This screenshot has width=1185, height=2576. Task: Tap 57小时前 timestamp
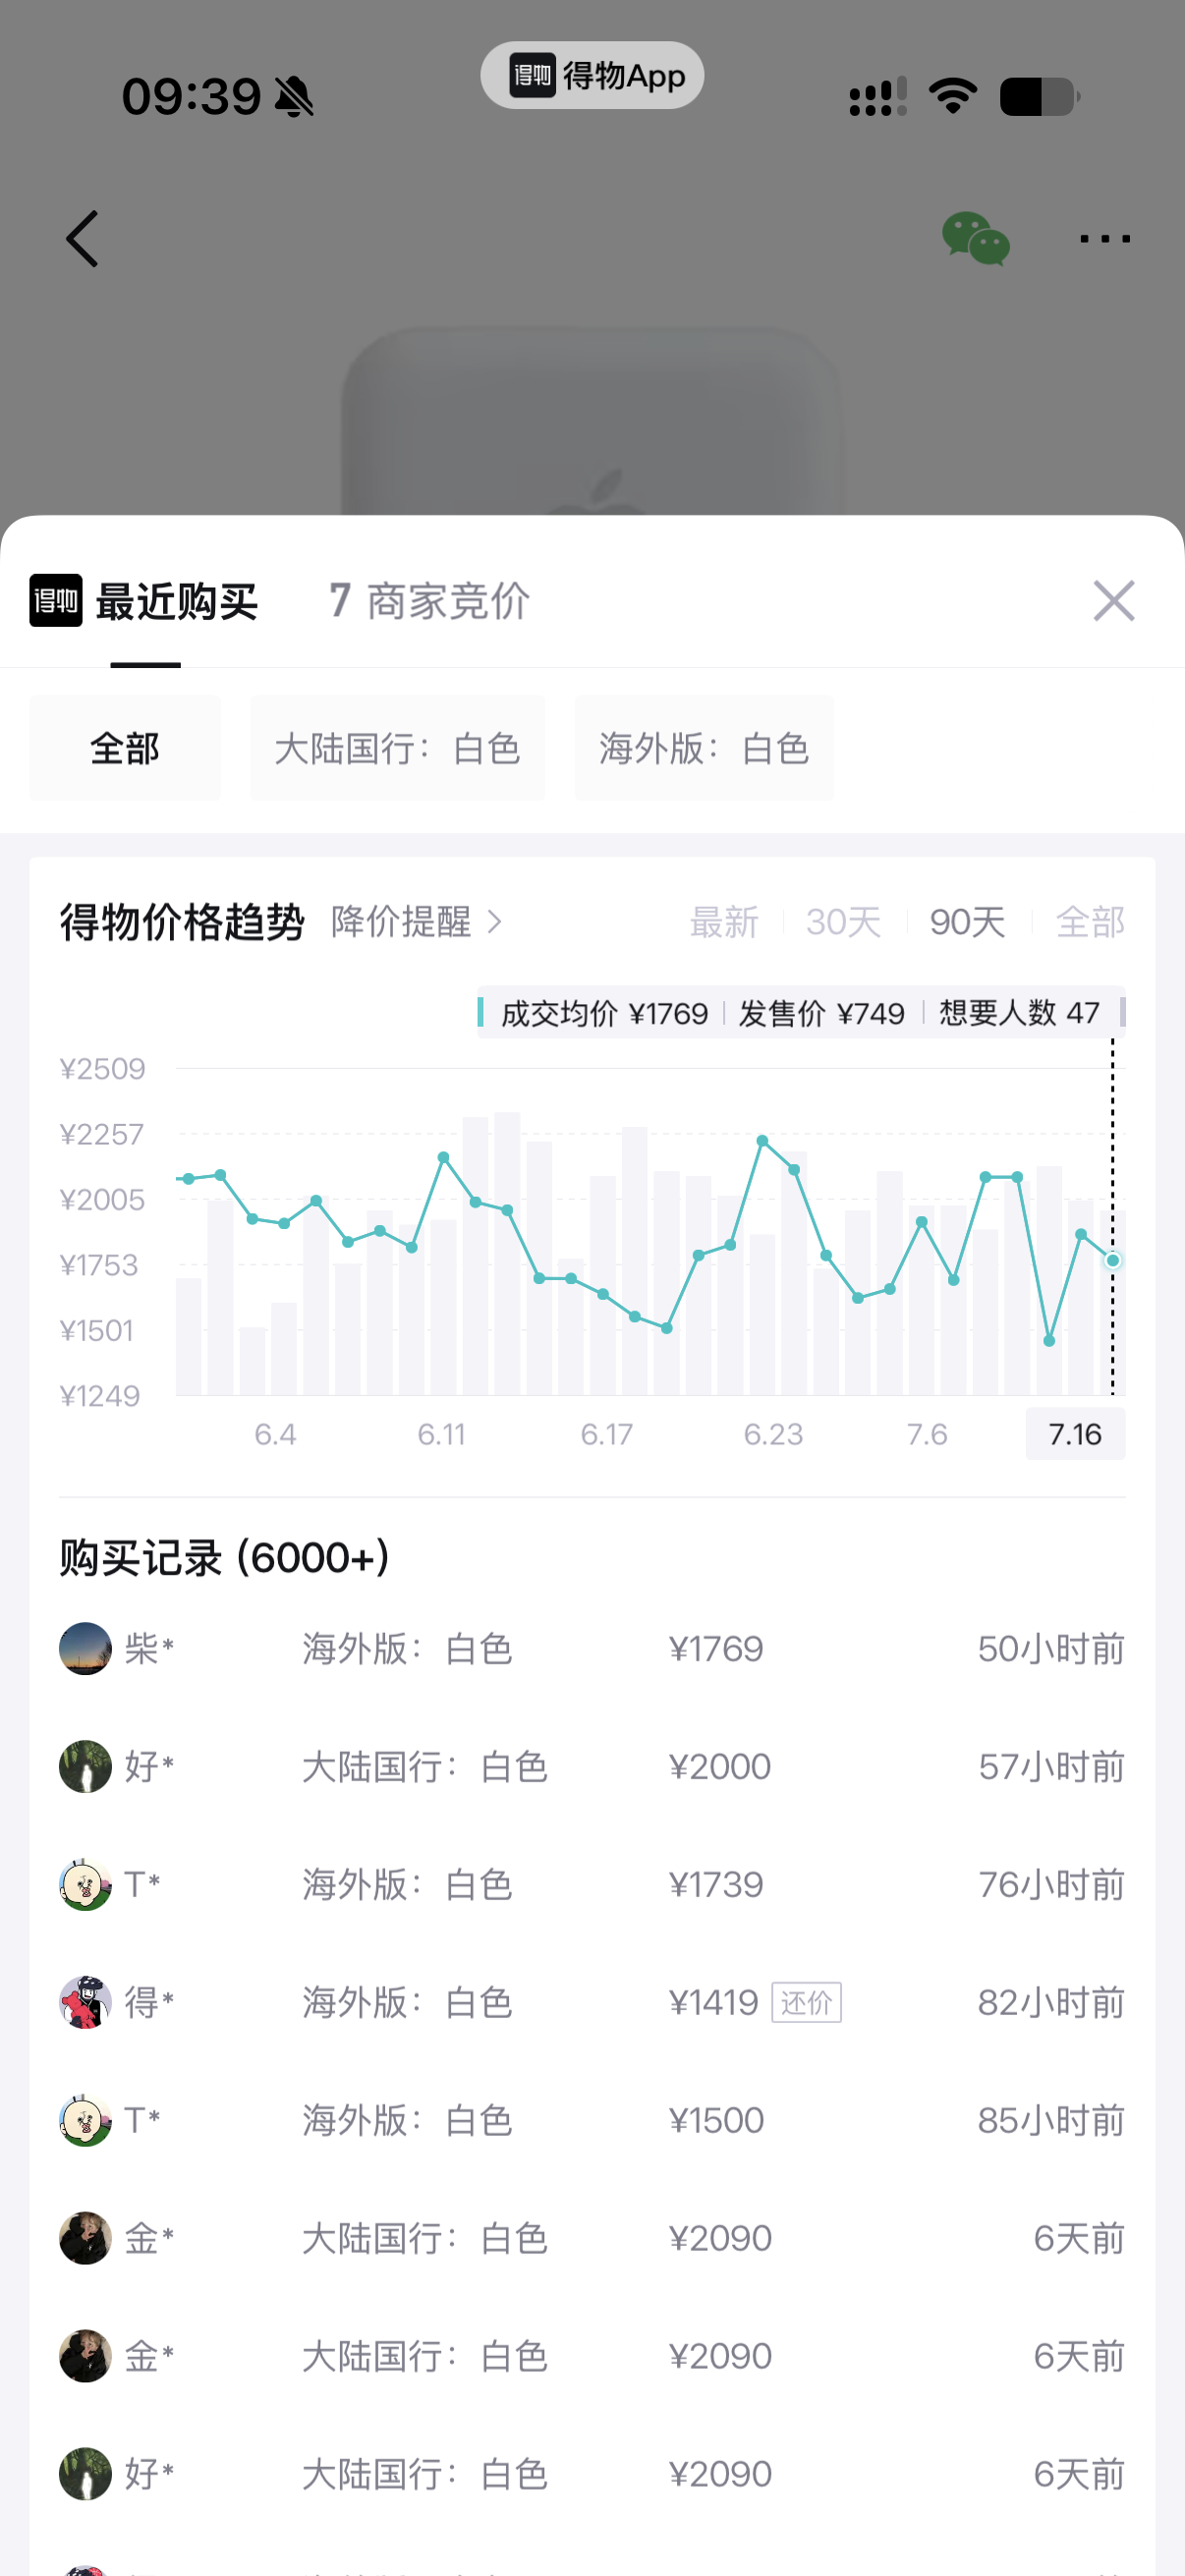pos(1051,1766)
